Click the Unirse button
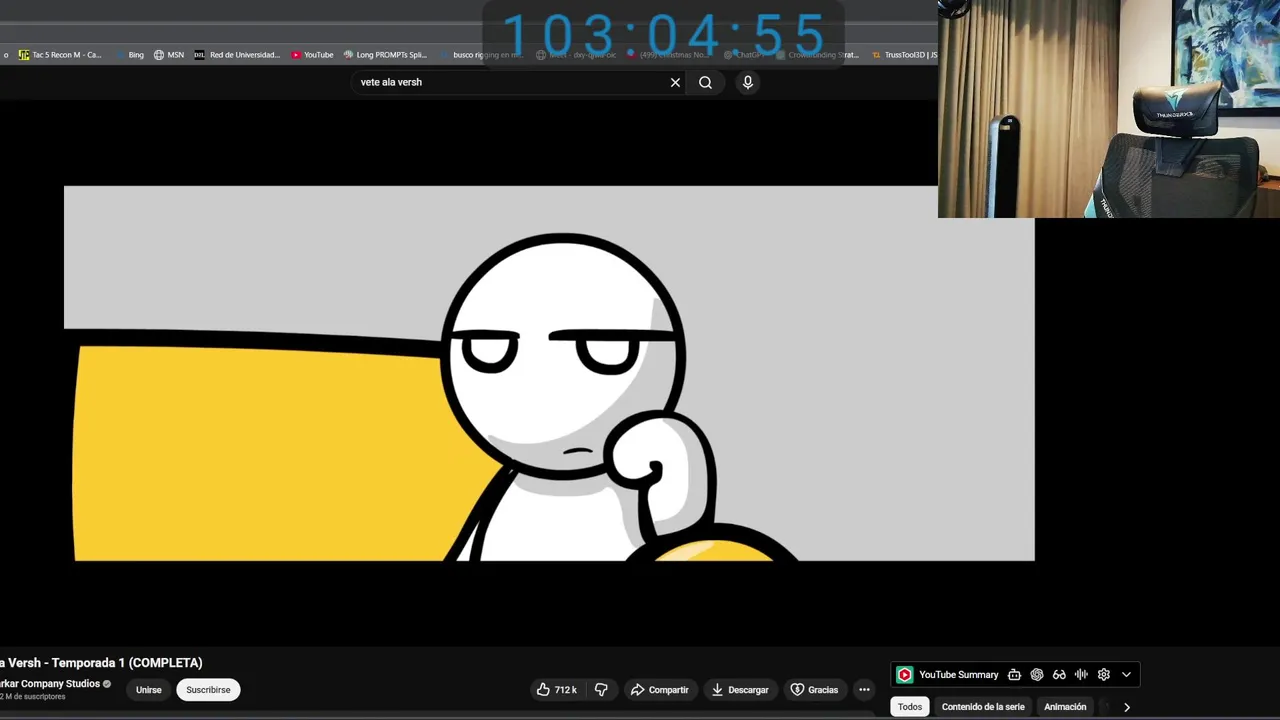Screen dimensions: 1280x720 click(x=149, y=690)
